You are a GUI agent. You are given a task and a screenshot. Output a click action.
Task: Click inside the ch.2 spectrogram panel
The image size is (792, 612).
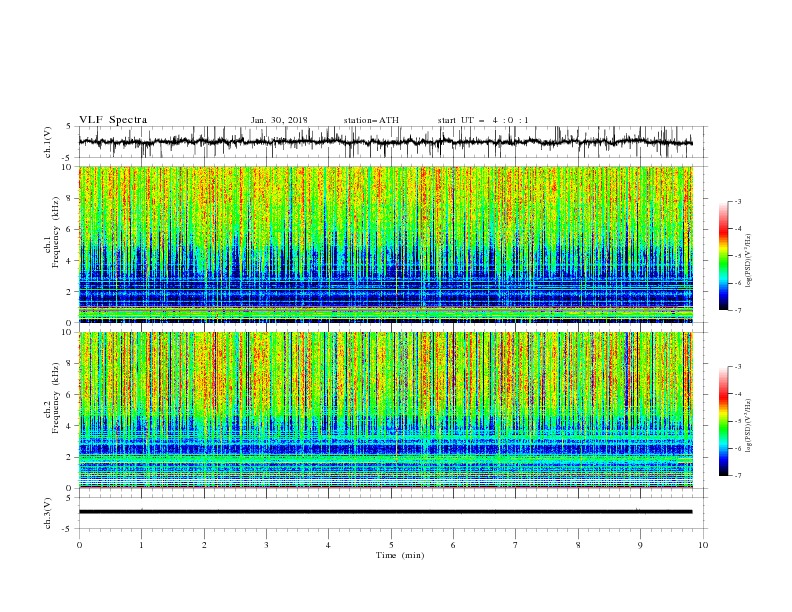tap(385, 410)
